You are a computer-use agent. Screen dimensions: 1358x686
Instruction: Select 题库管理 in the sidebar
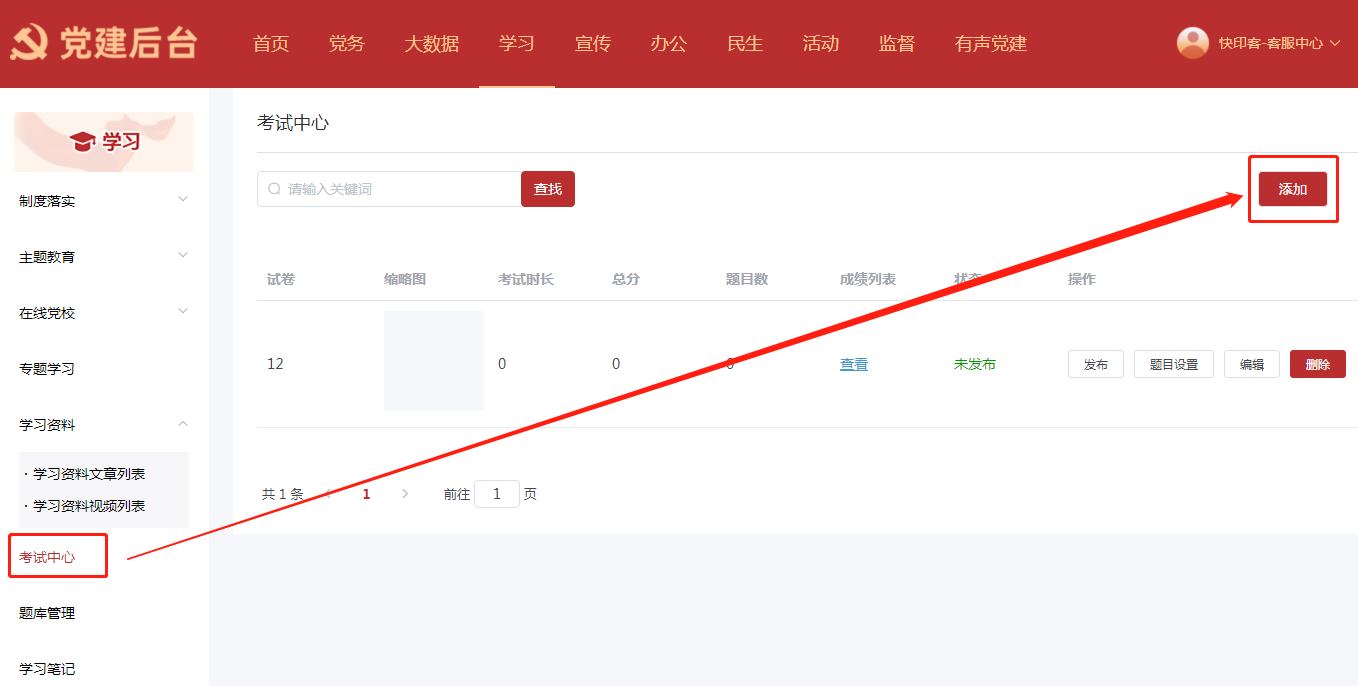[x=47, y=613]
